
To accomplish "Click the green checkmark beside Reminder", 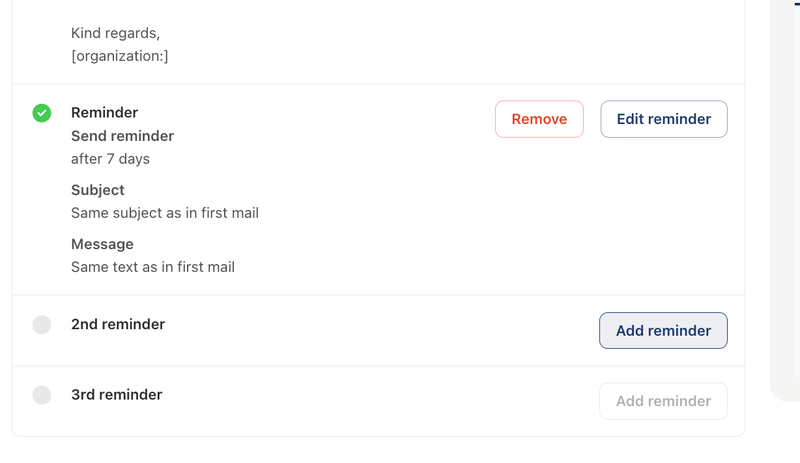I will click(x=42, y=113).
